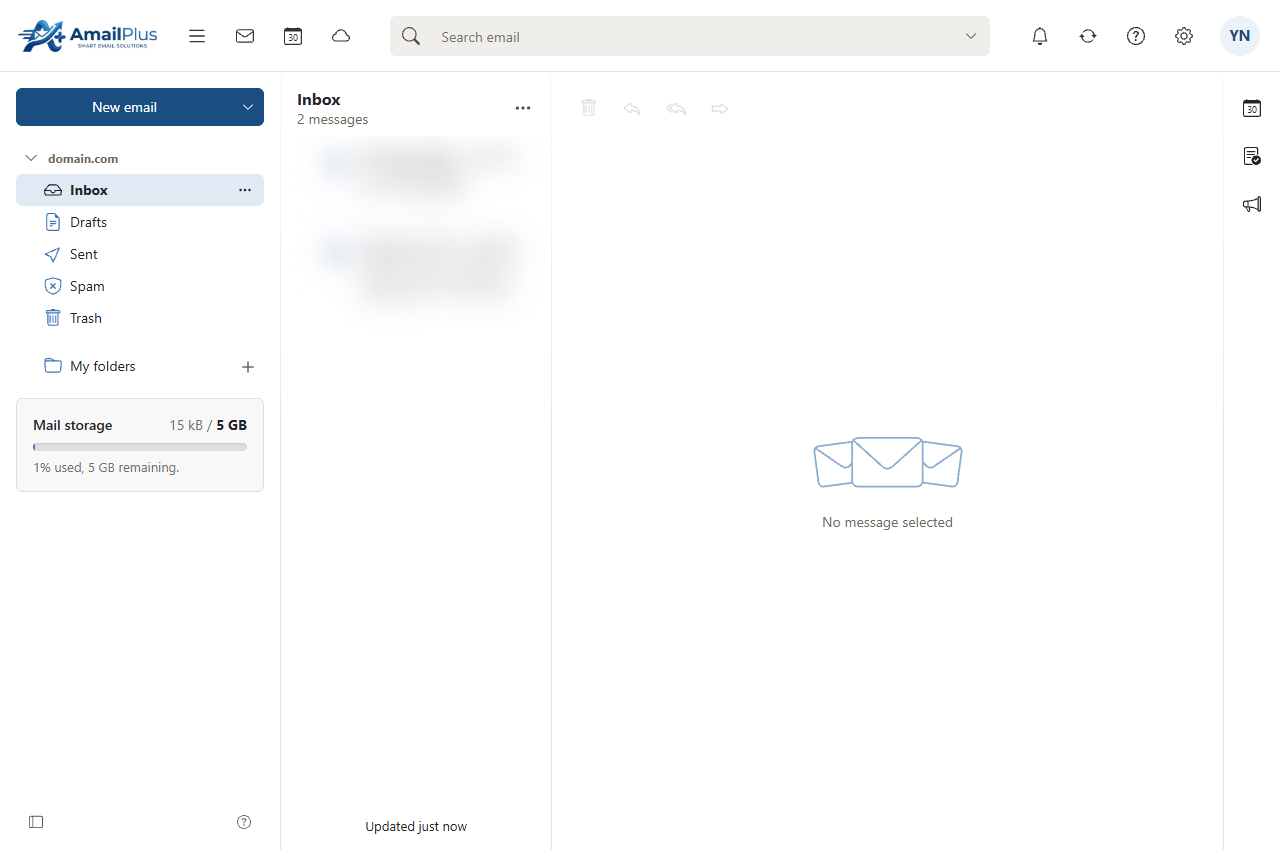
Task: Open announcements megaphone icon
Action: (x=1252, y=204)
